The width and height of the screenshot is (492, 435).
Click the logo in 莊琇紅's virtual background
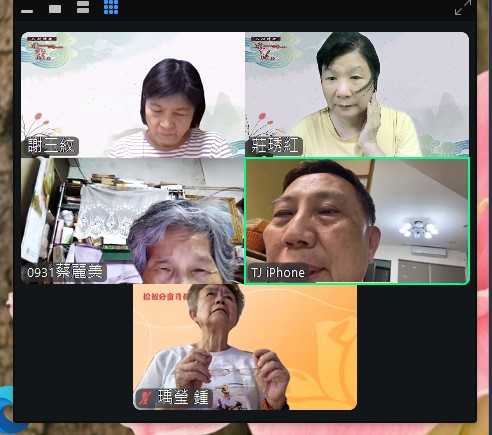click(266, 49)
